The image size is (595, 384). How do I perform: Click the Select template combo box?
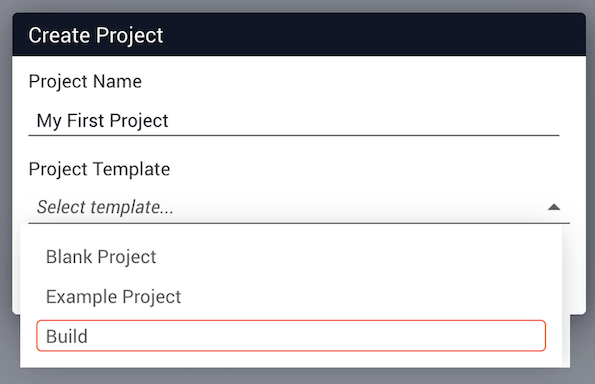point(299,207)
